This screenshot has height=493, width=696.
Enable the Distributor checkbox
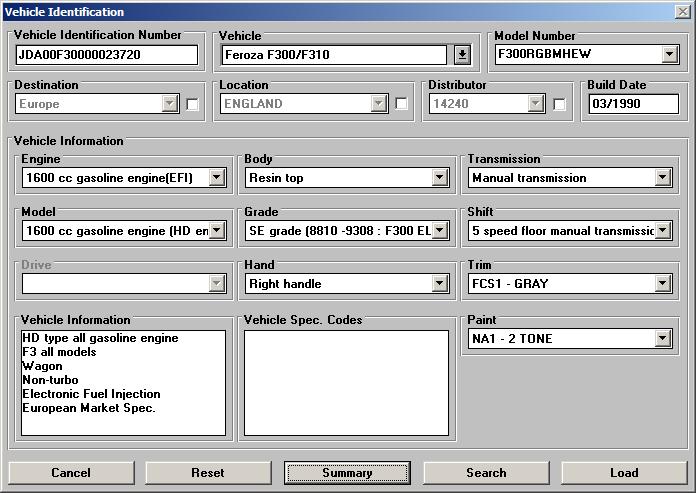pos(560,104)
